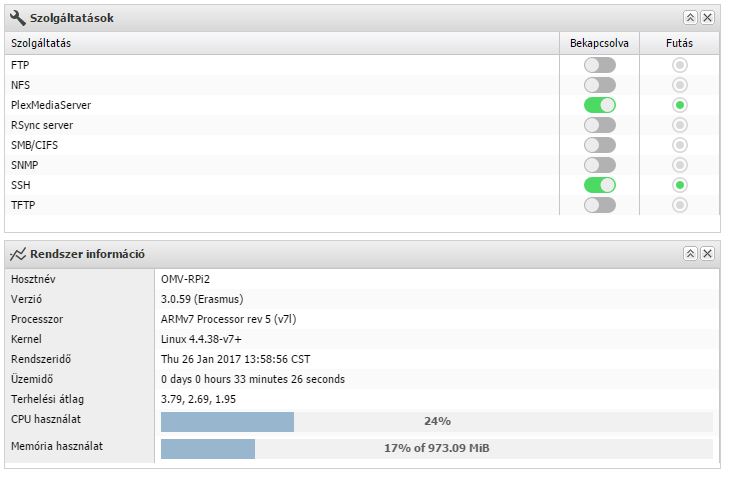Viewport: 732px width, 480px height.
Task: Close the Rendszer információ panel
Action: coord(708,254)
